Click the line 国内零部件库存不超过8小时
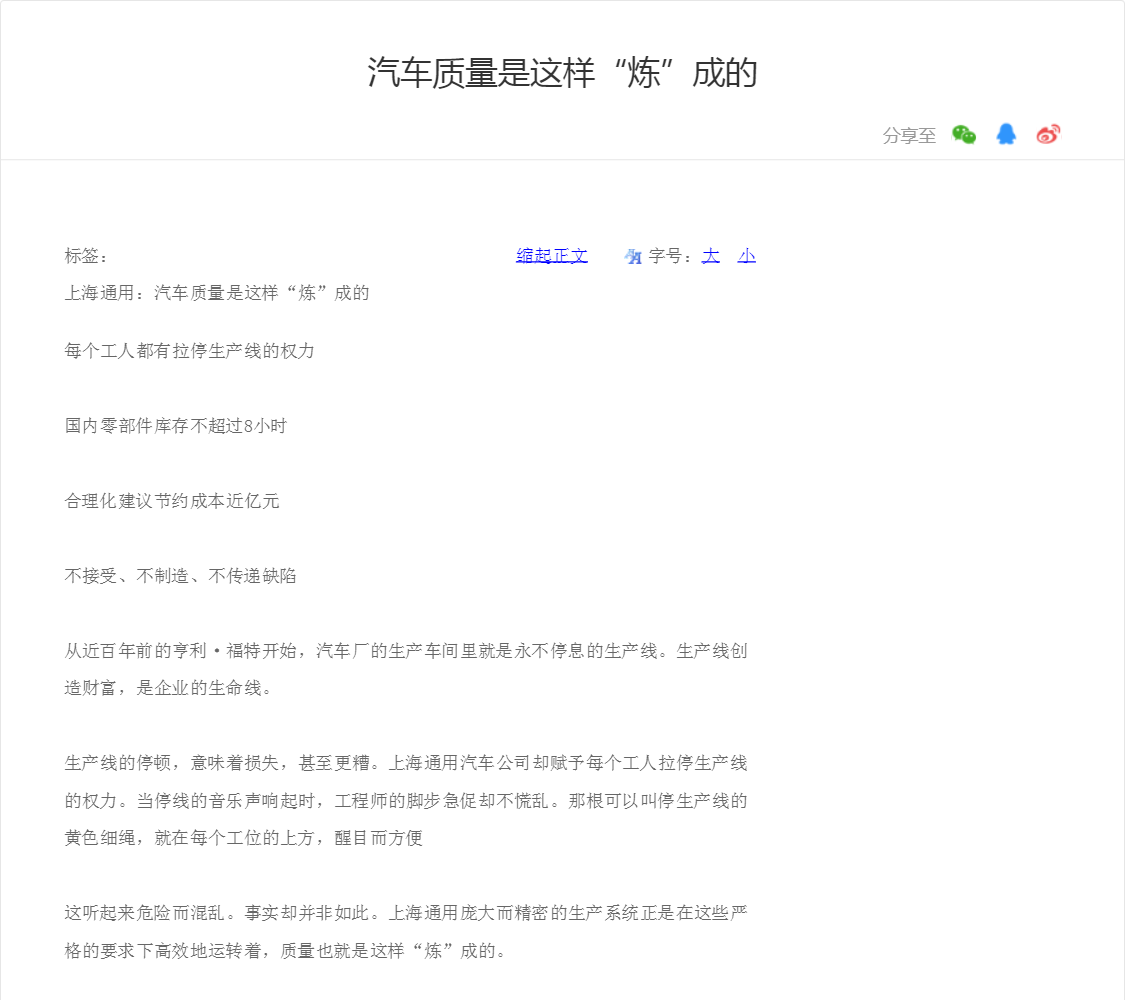The image size is (1125, 1000). 176,426
